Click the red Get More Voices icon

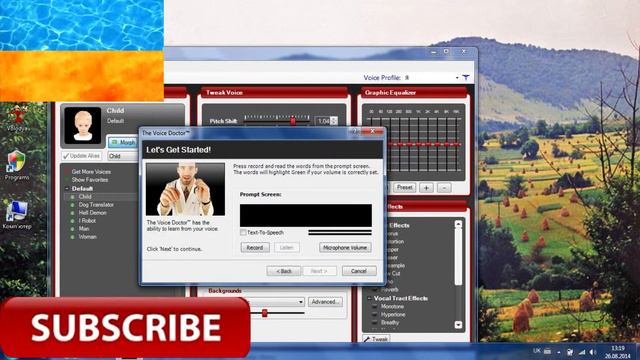67,172
